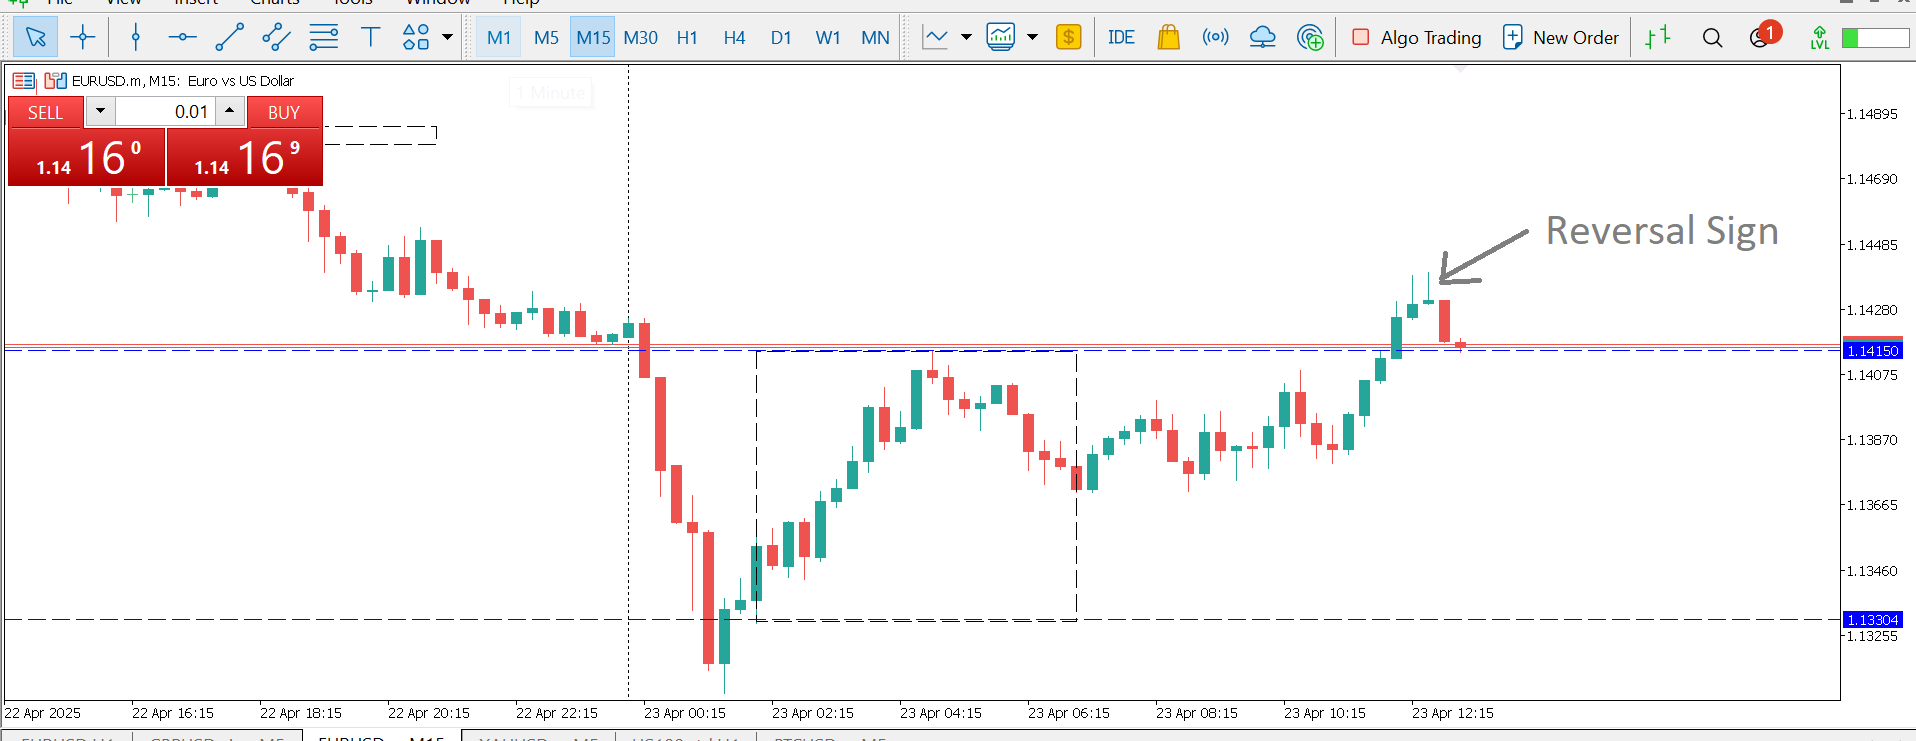Switch chart timeframe to H1
This screenshot has width=1916, height=741.
[687, 38]
